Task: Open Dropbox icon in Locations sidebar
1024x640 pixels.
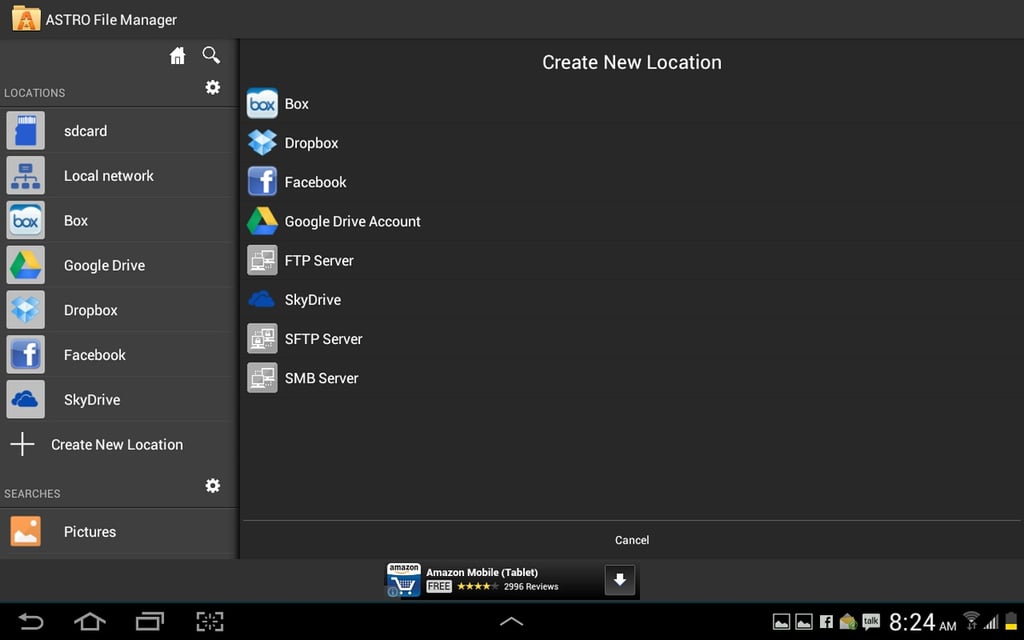Action: (x=25, y=310)
